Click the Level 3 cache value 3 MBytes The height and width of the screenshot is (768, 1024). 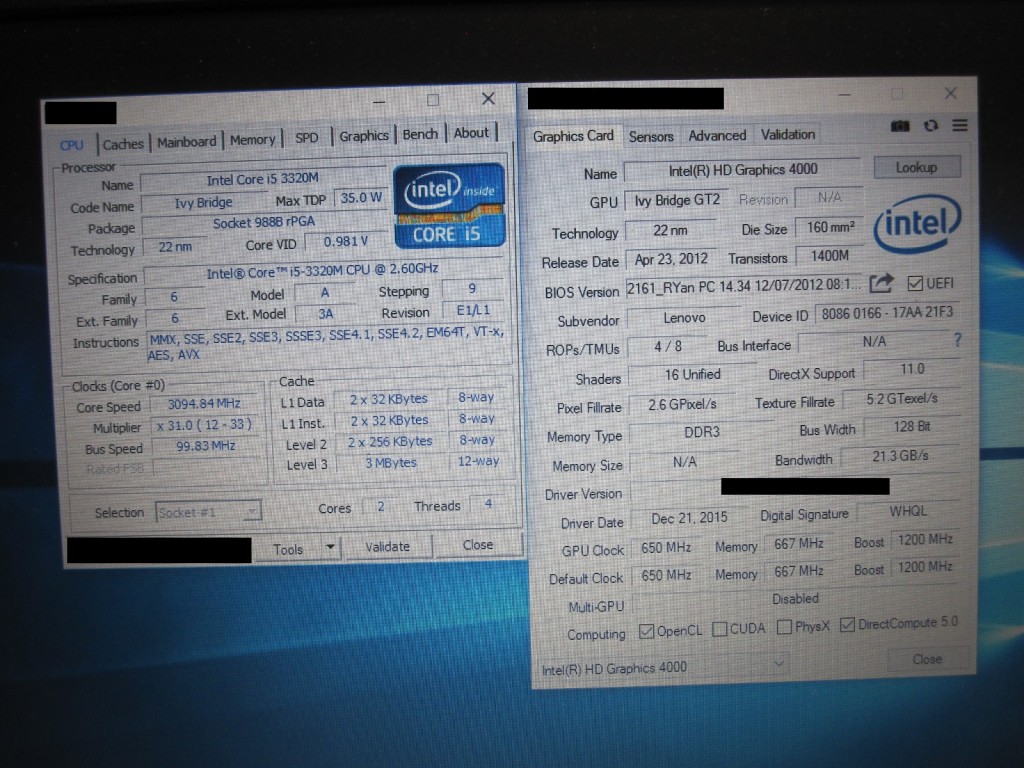click(x=391, y=462)
